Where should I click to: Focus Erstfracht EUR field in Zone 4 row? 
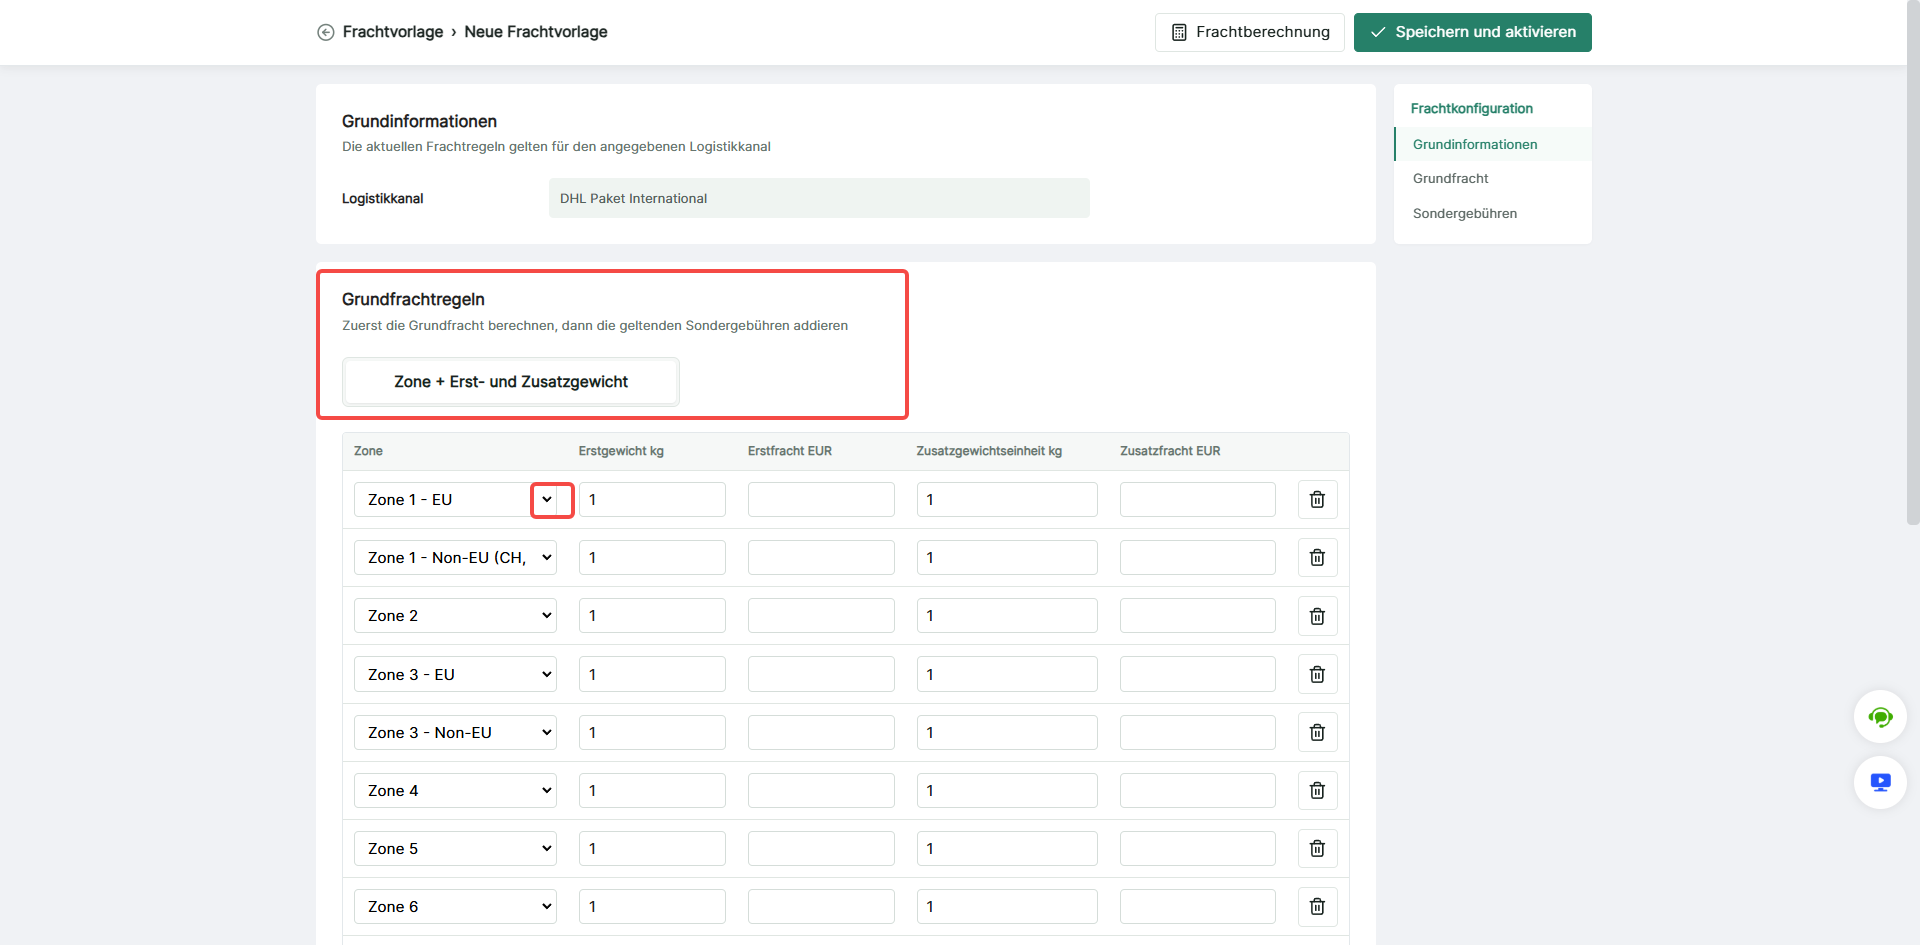[821, 791]
